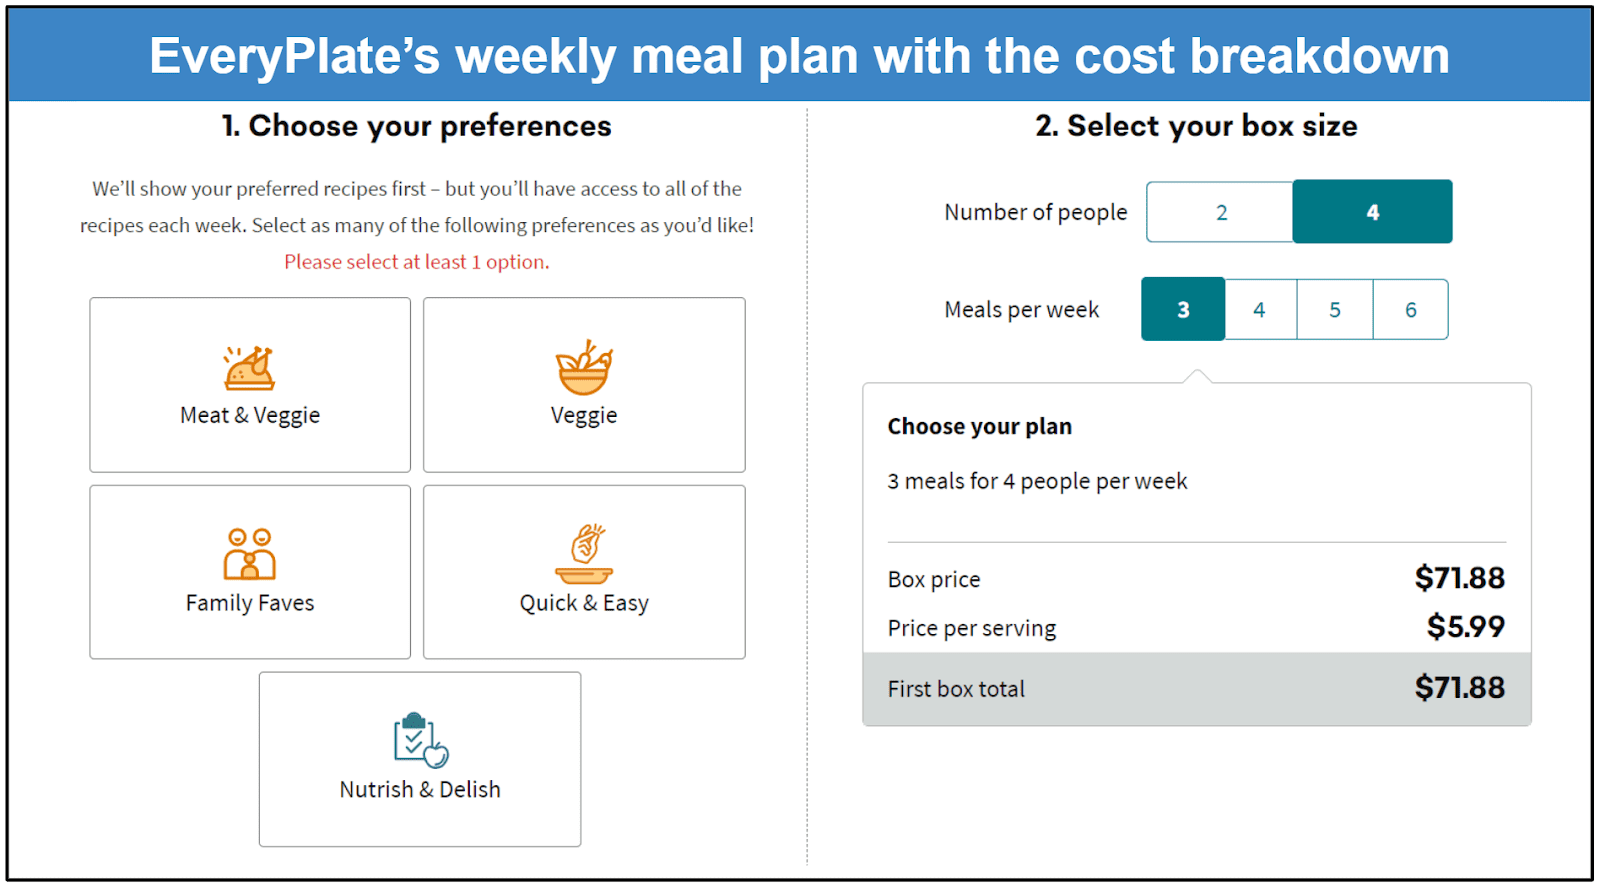The image size is (1600, 888).
Task: Click the salad bowl Veggie icon
Action: (584, 367)
